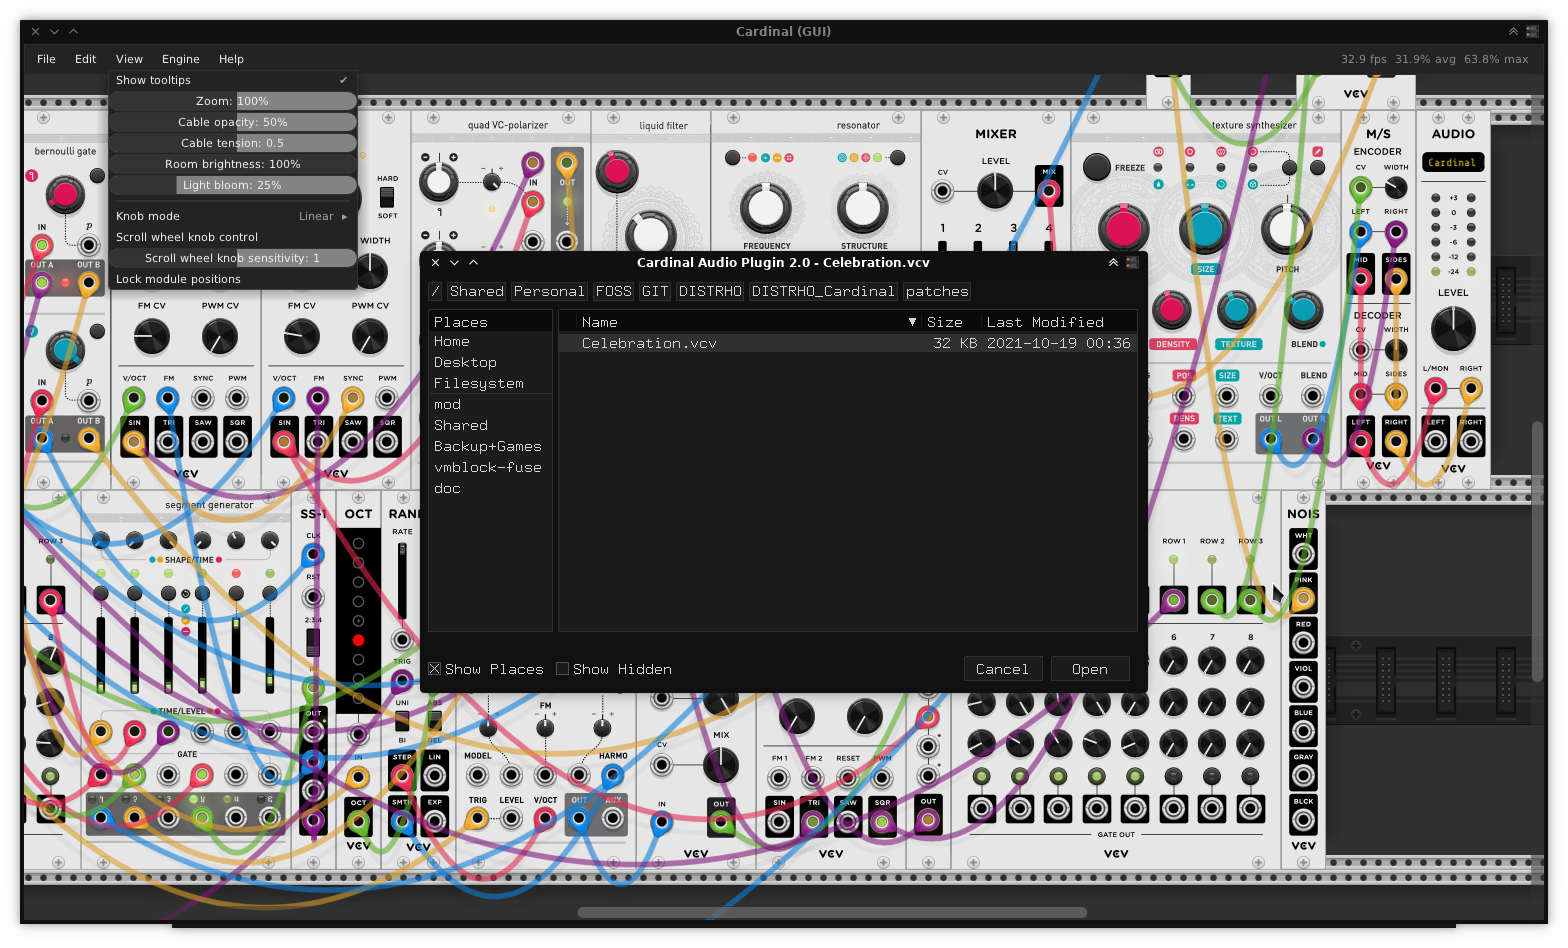Click the noise module BLUE output jack
The width and height of the screenshot is (1568, 948).
[x=1303, y=732]
